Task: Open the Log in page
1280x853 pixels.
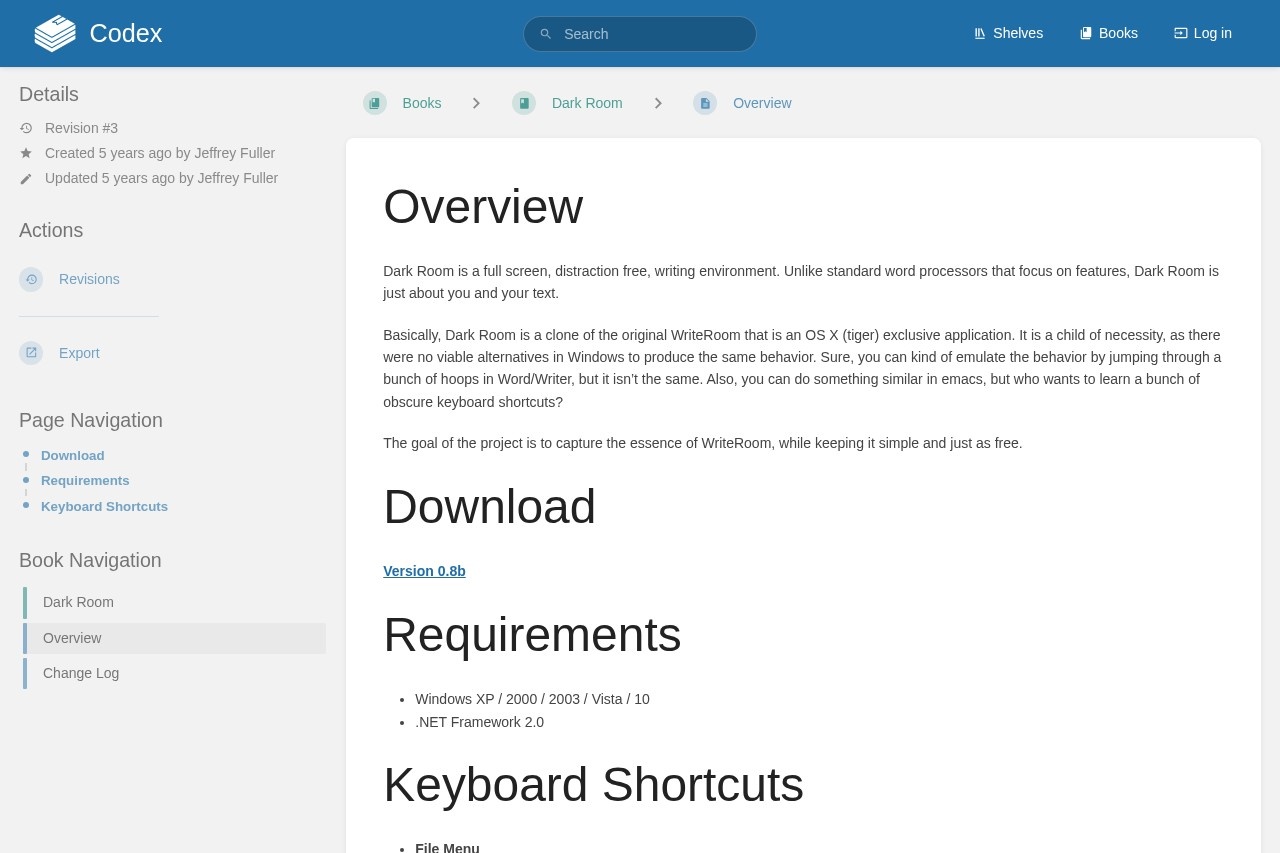Action: pyautogui.click(x=1202, y=33)
